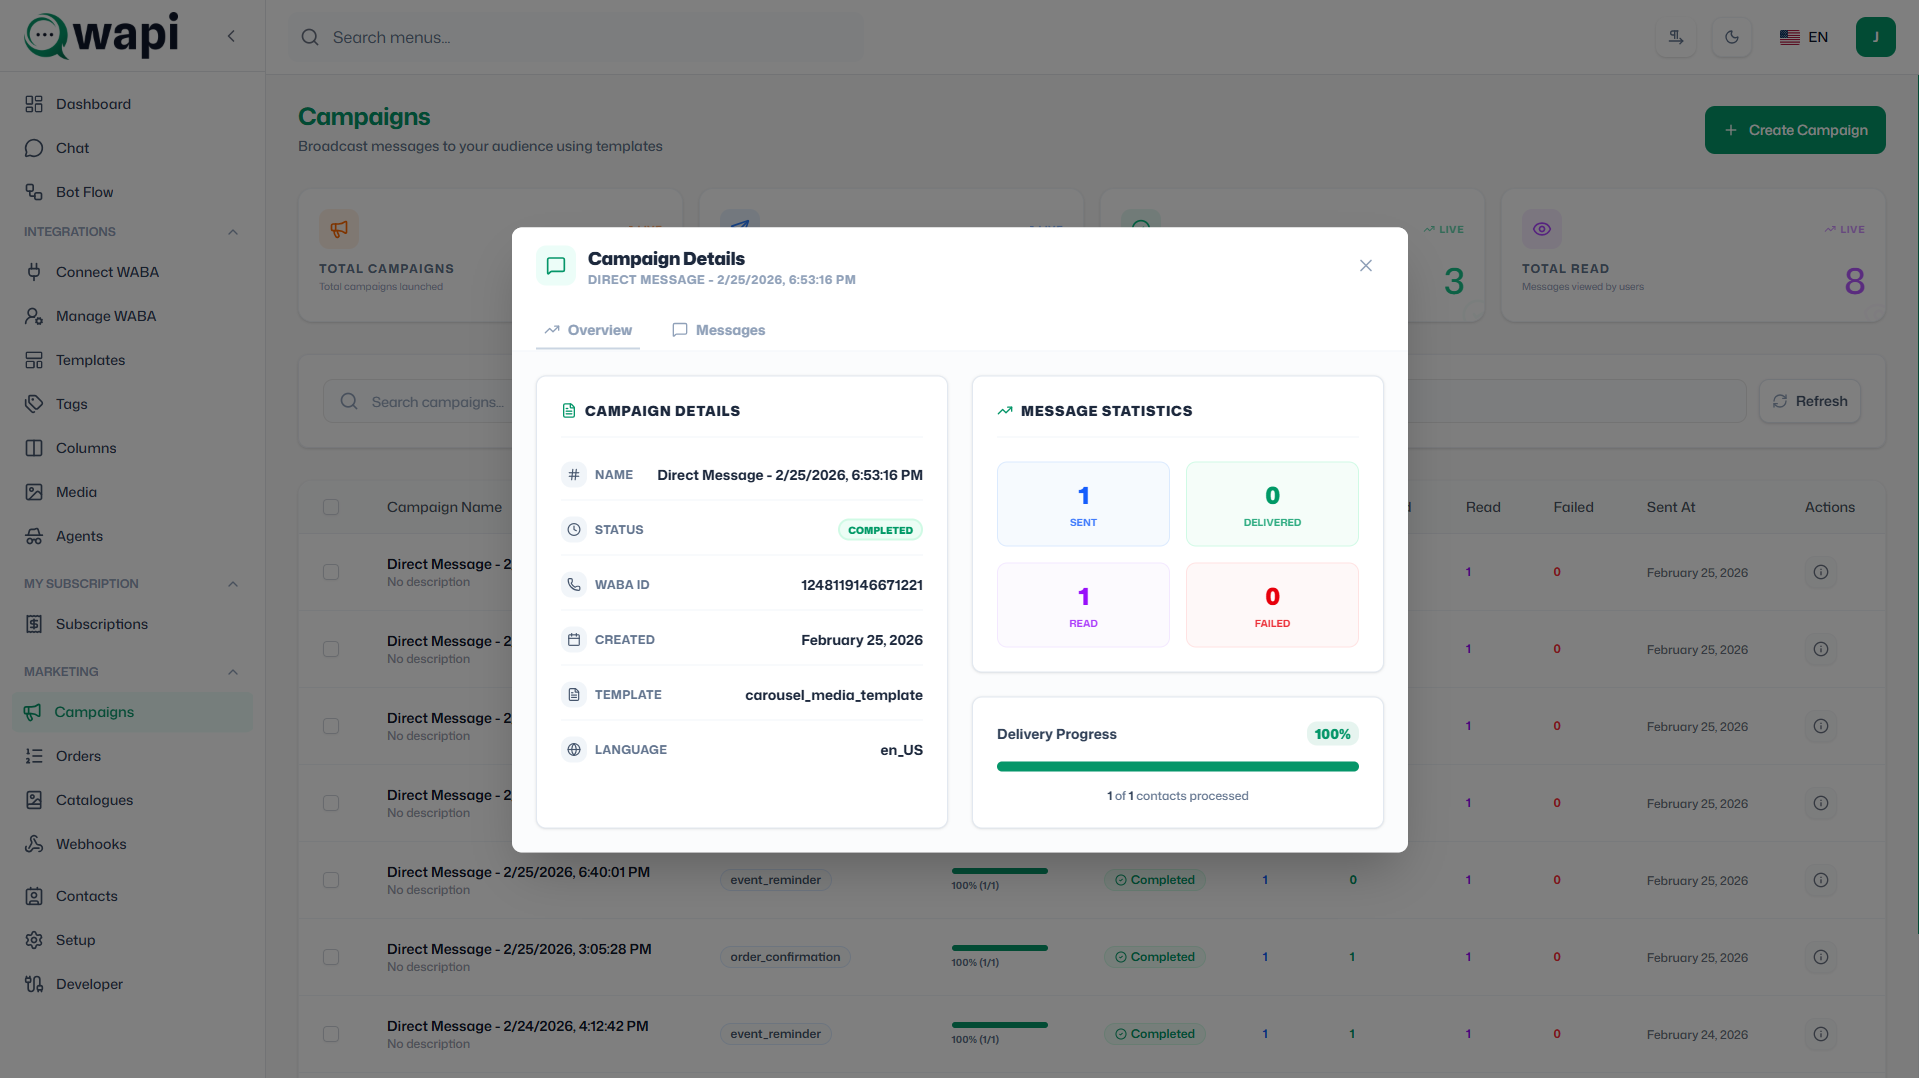The height and width of the screenshot is (1078, 1919).
Task: Click info icon for event_reminder 6:40:01 campaign
Action: [1820, 880]
